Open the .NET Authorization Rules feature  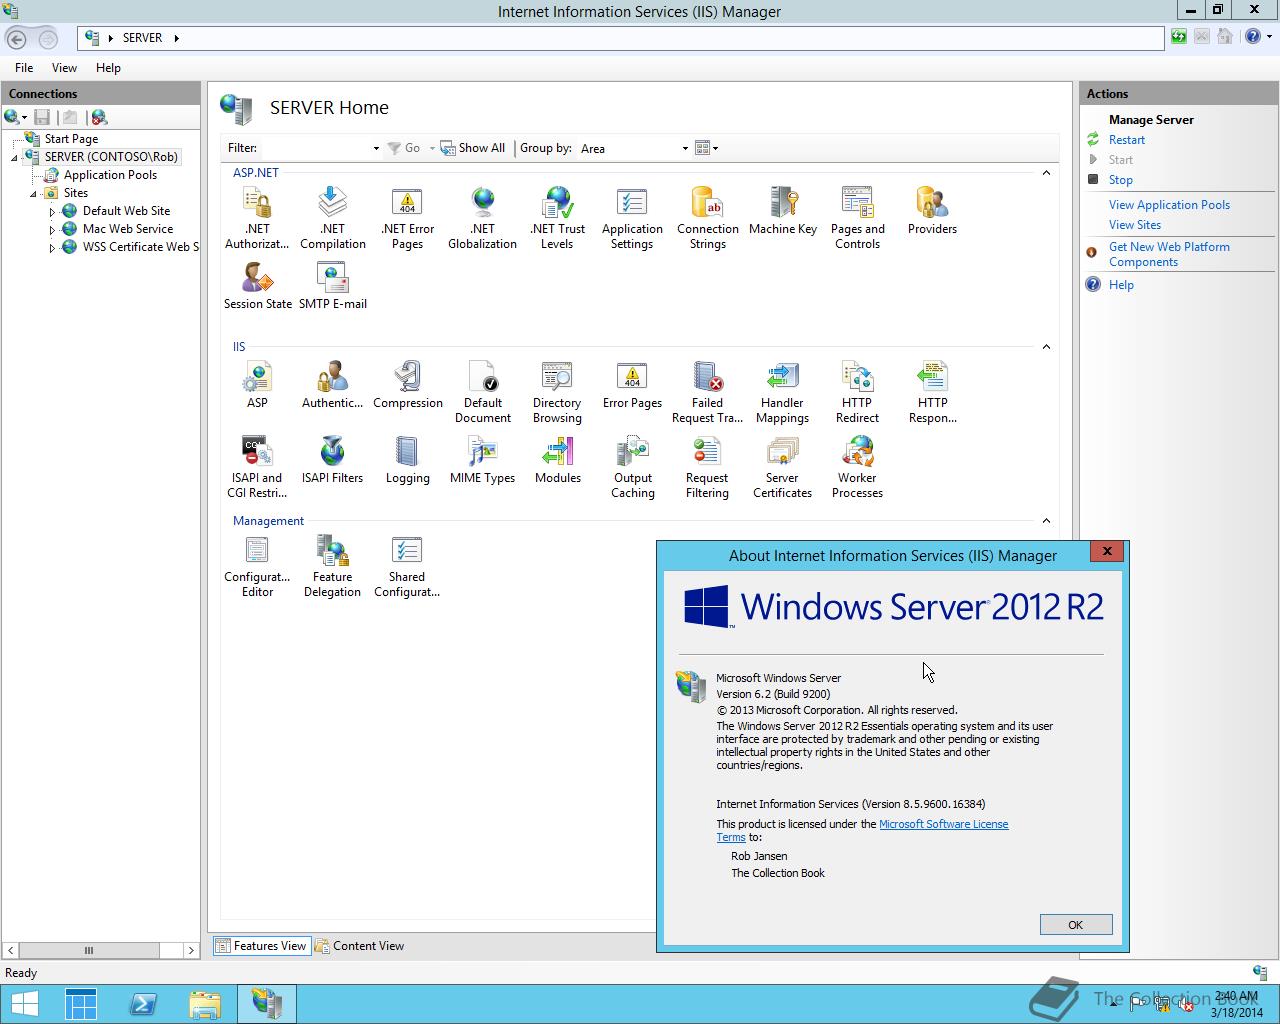(257, 218)
